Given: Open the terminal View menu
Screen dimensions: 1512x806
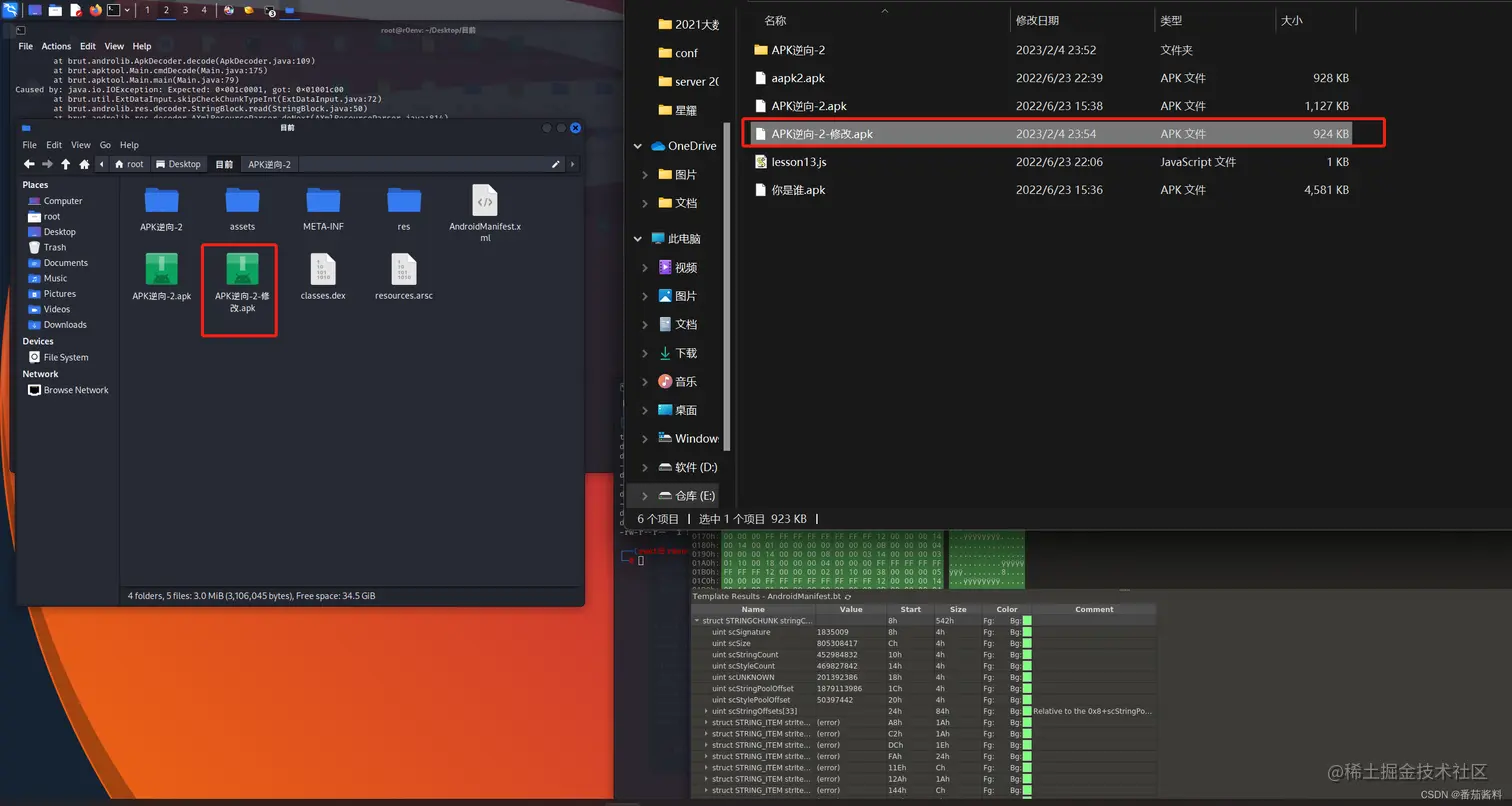Looking at the screenshot, I should click(115, 46).
